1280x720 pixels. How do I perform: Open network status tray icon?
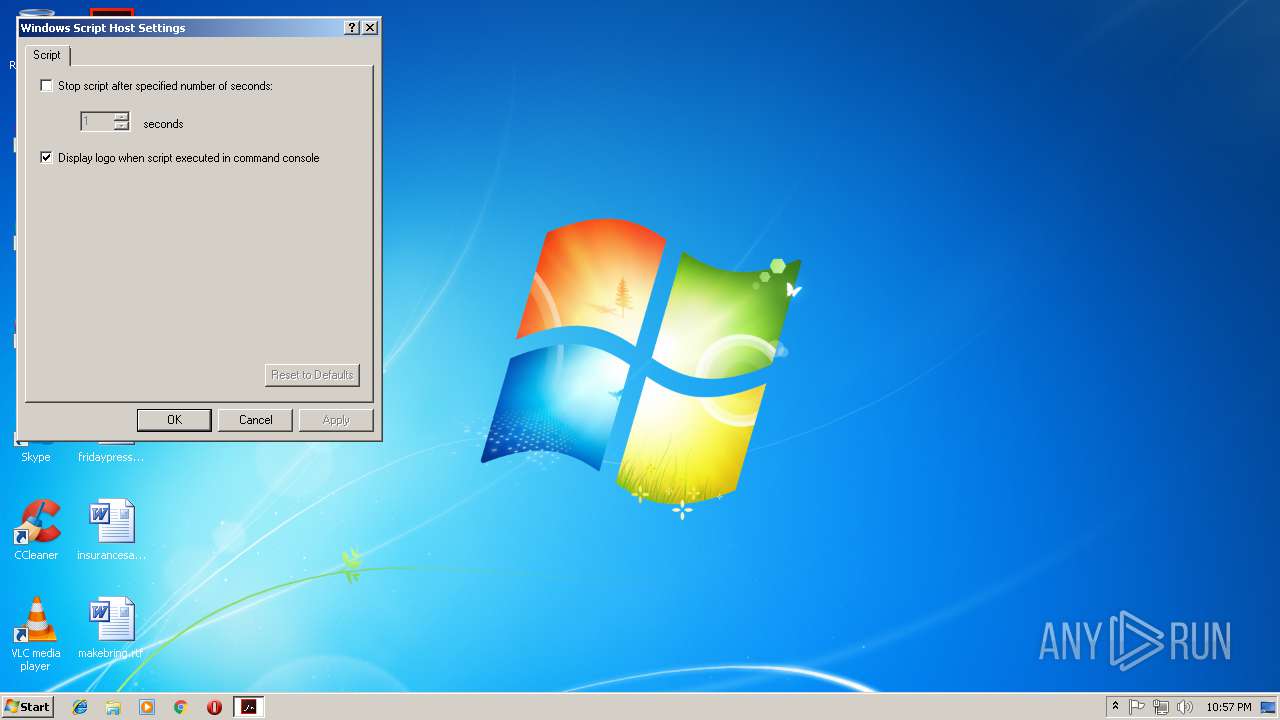pos(1161,707)
